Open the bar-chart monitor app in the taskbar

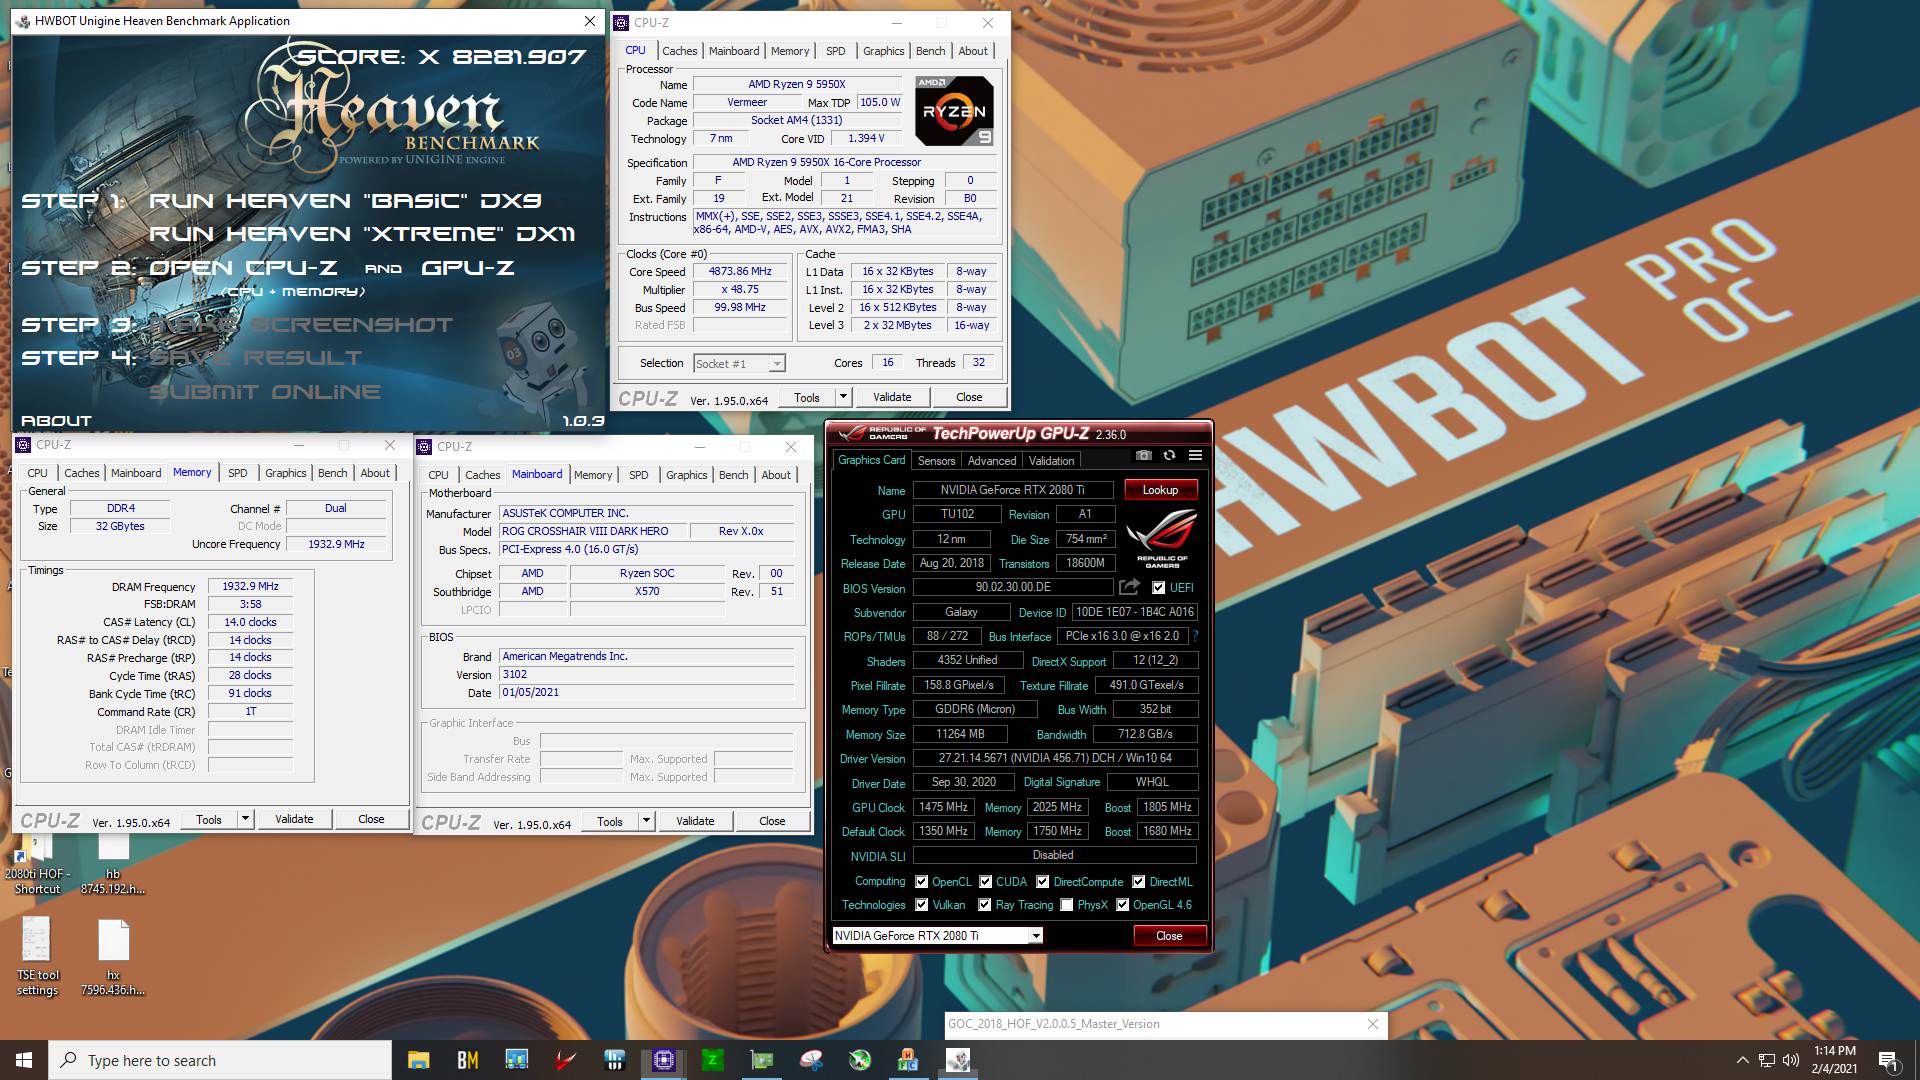coord(516,1060)
